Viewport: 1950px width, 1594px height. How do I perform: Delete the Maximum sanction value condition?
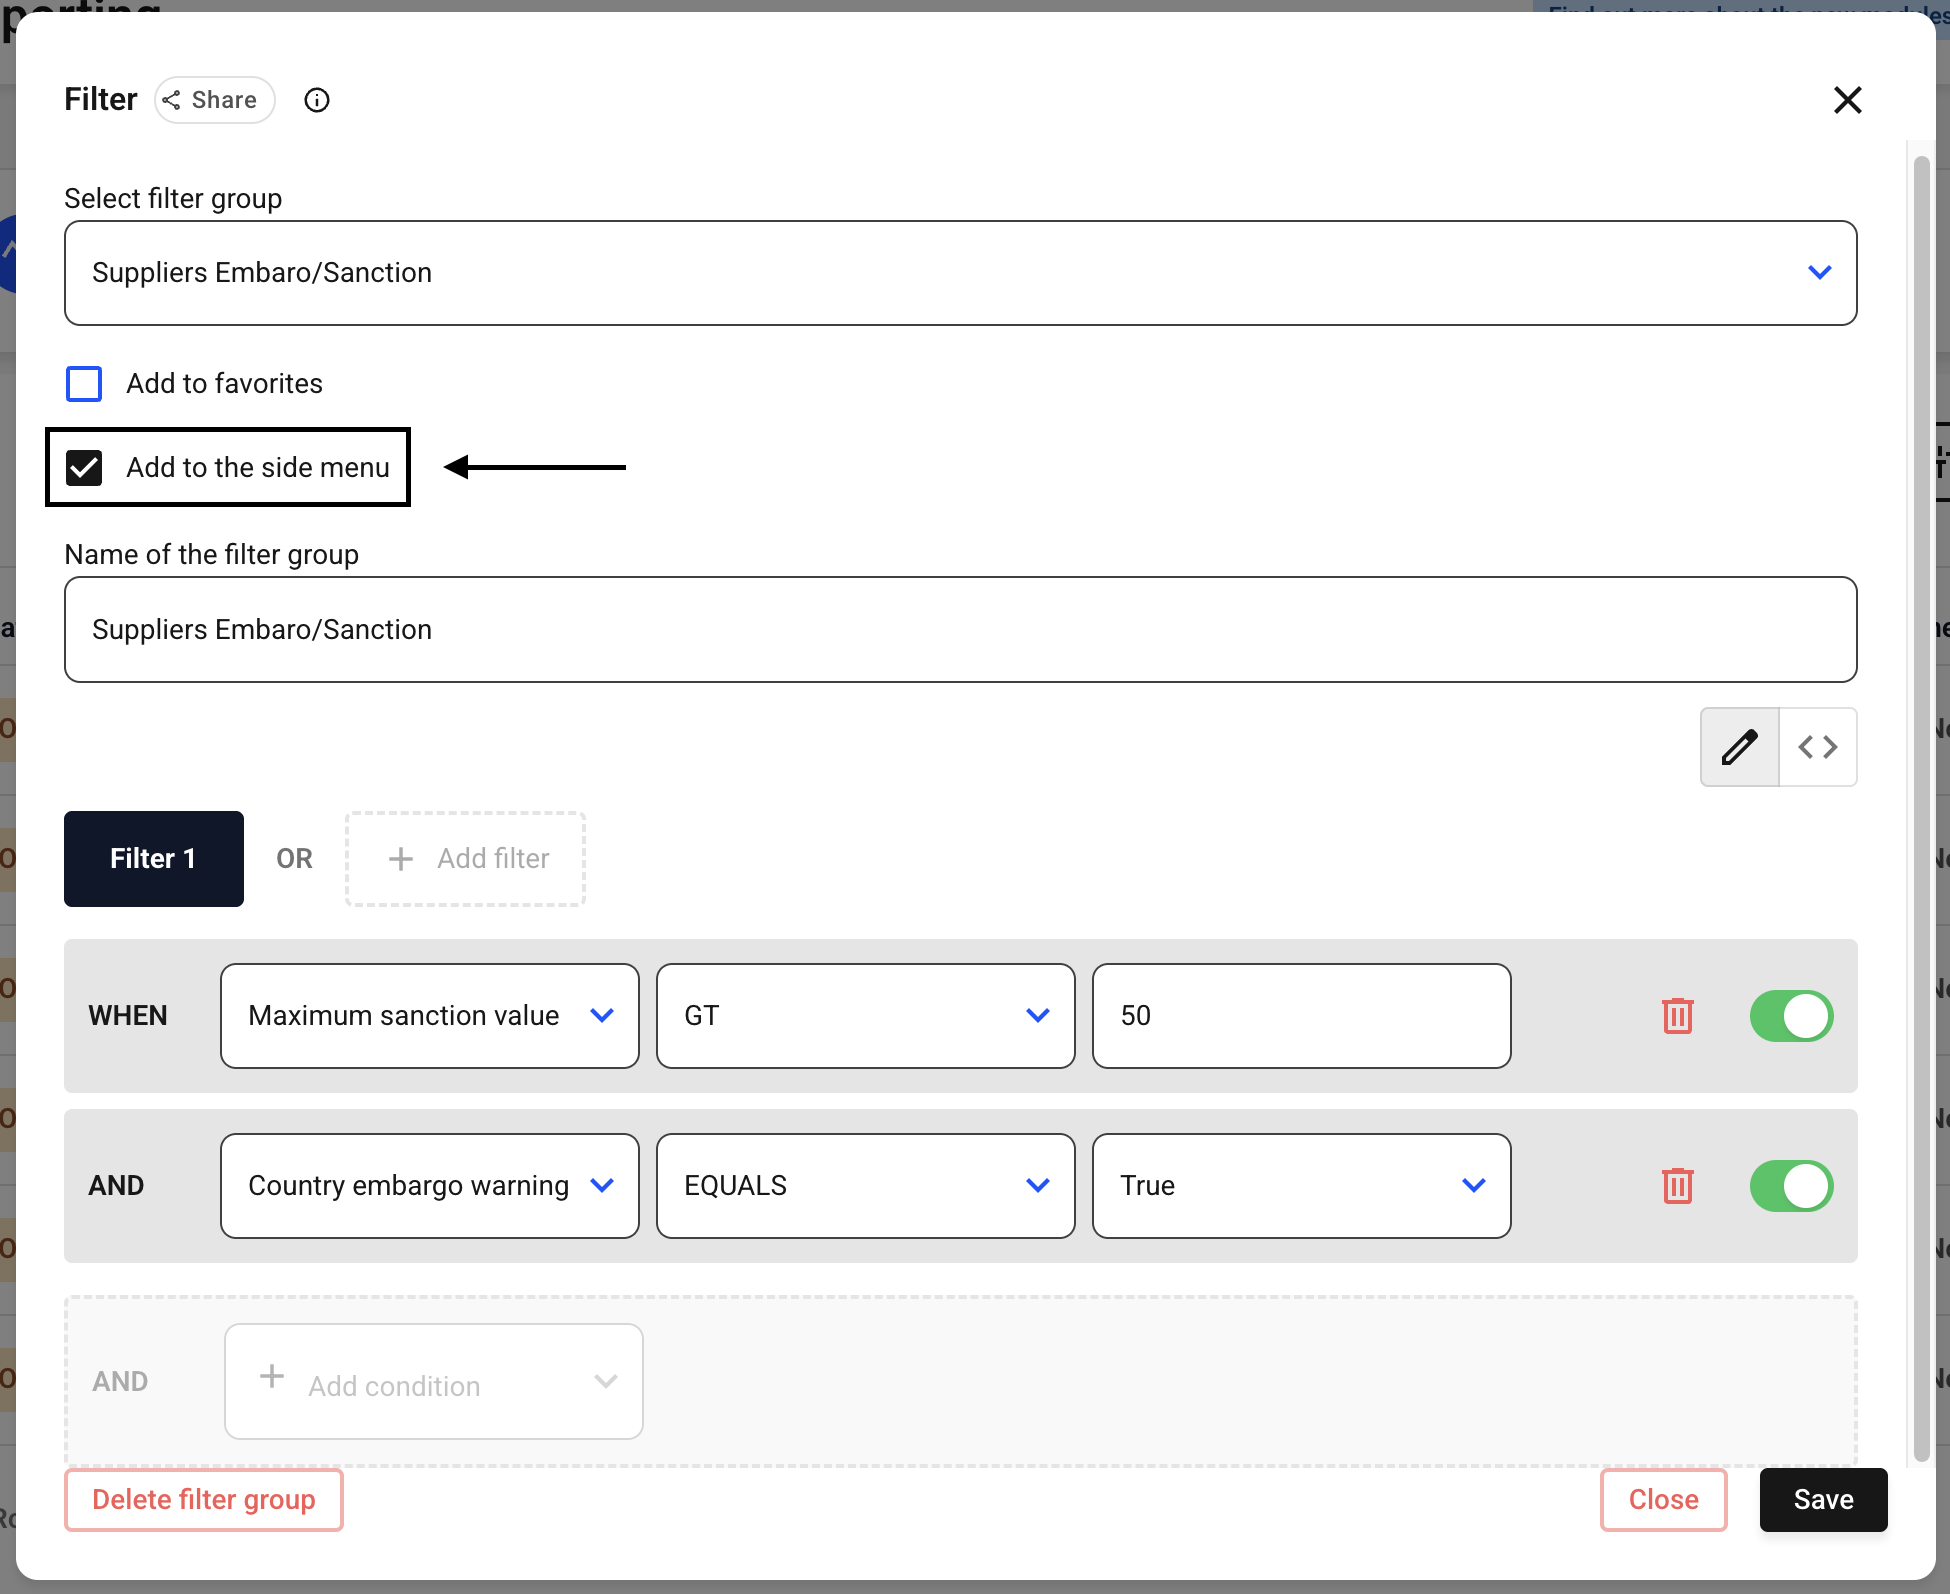[1677, 1016]
